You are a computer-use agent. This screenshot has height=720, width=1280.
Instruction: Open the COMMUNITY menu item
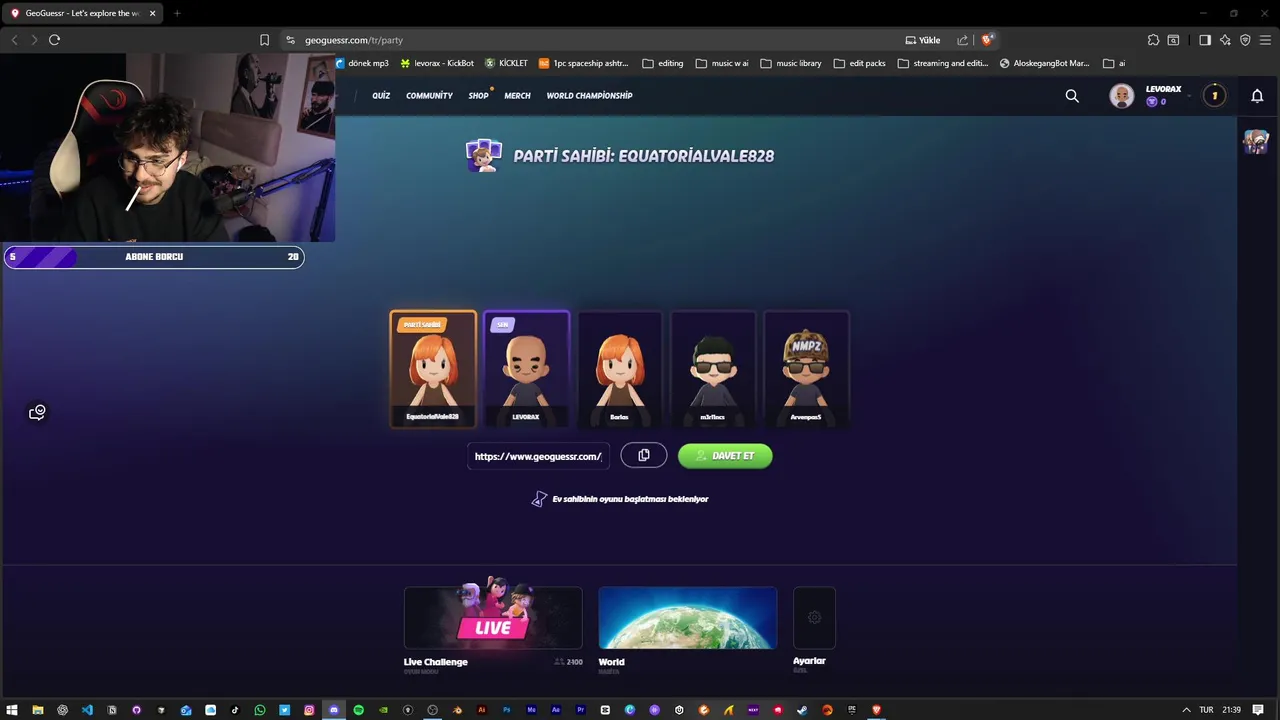pyautogui.click(x=429, y=96)
